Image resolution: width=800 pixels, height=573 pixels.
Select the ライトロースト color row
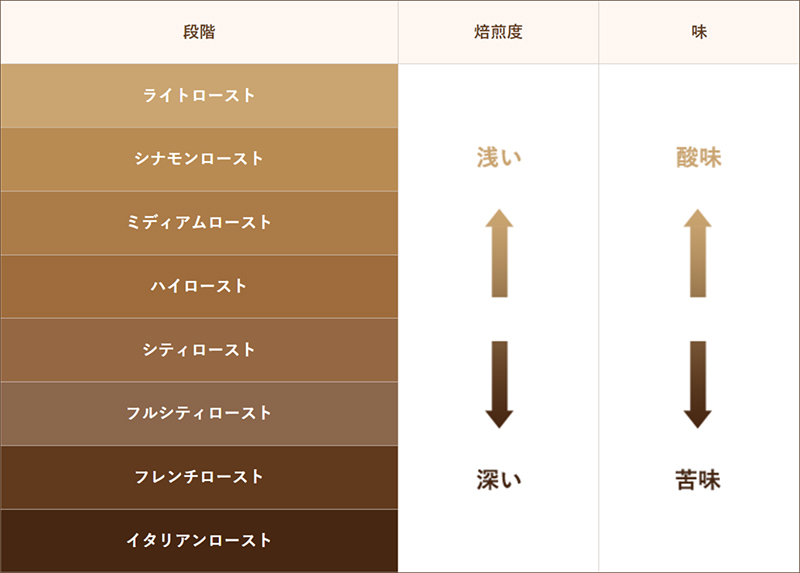[x=199, y=96]
